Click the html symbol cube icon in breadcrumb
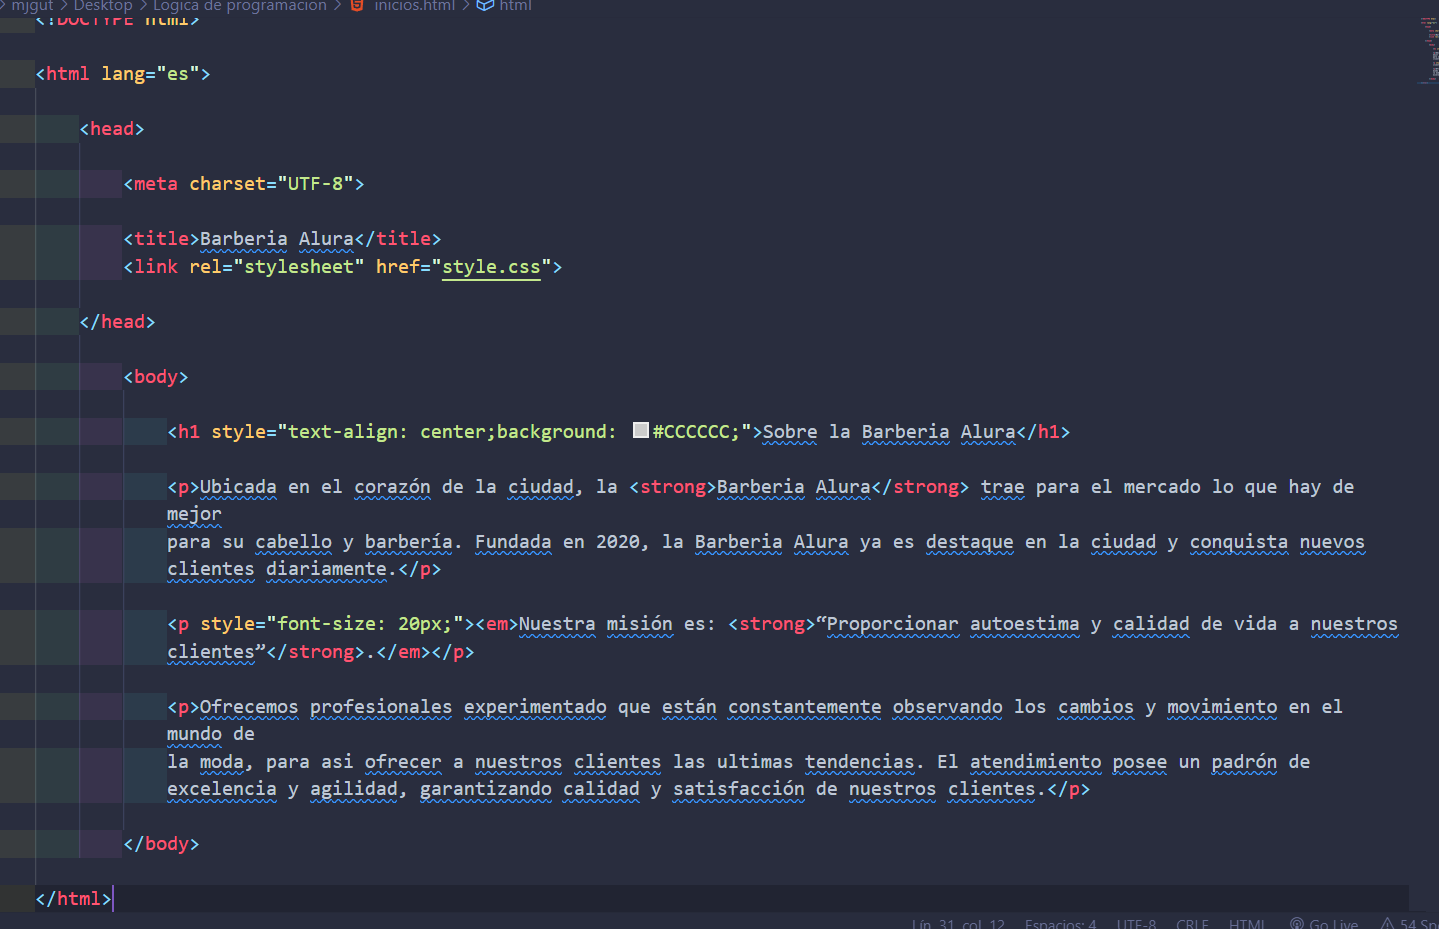This screenshot has height=929, width=1439. tap(485, 5)
